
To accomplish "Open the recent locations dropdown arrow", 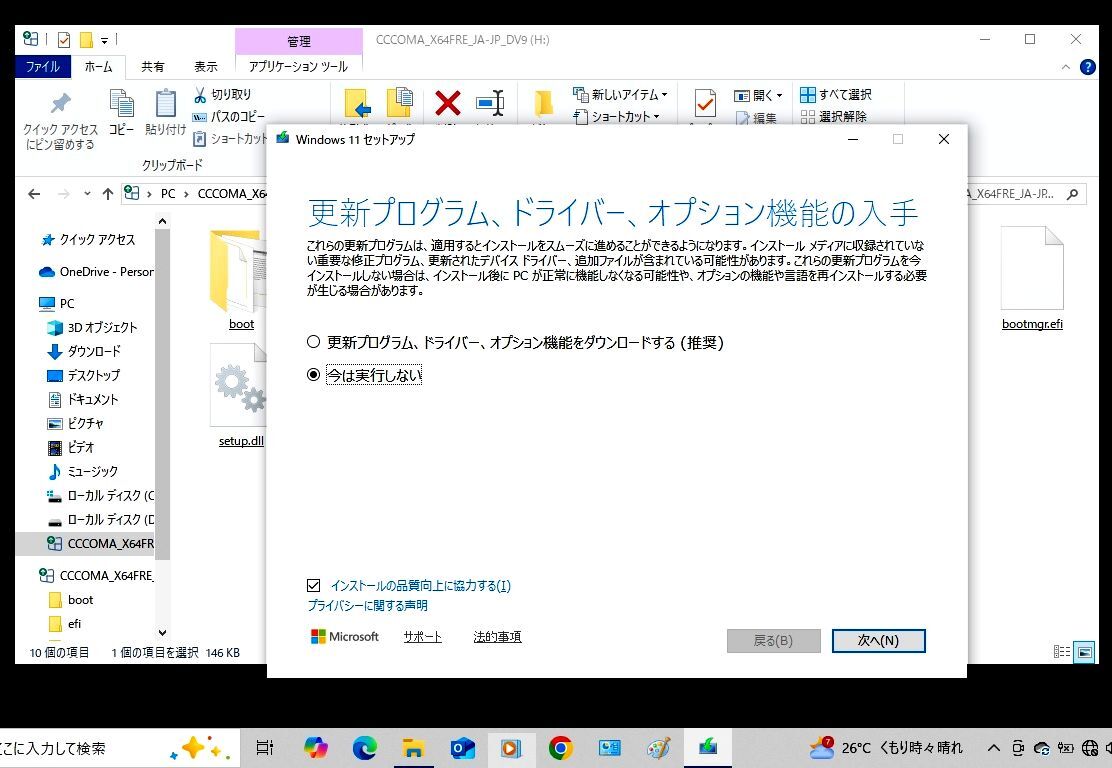I will (87, 194).
